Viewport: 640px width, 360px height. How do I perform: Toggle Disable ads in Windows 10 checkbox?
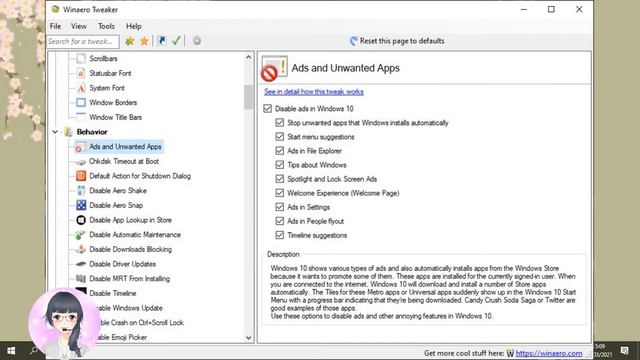pos(267,109)
